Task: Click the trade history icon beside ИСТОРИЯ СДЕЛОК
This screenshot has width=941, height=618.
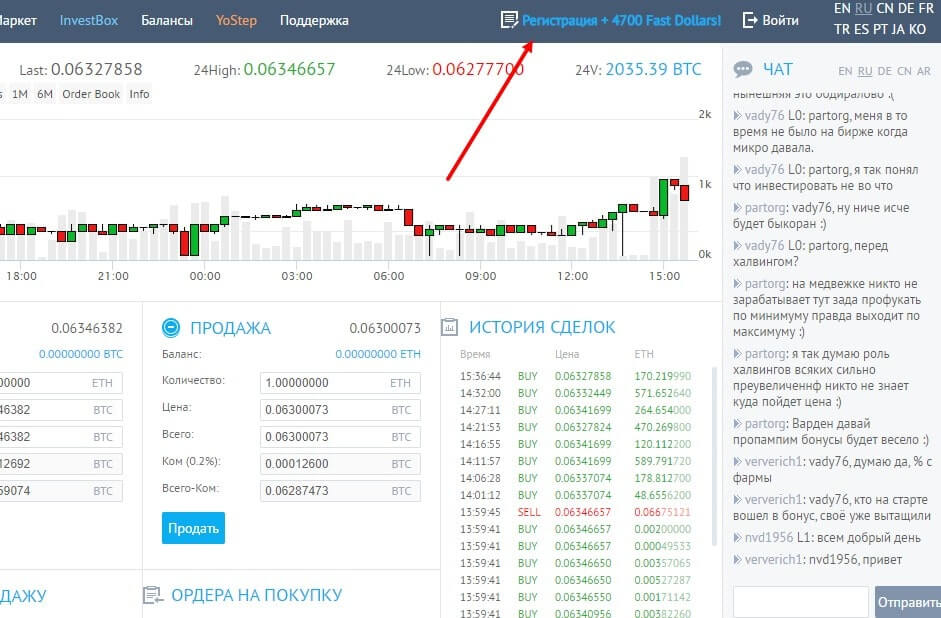Action: click(x=450, y=327)
